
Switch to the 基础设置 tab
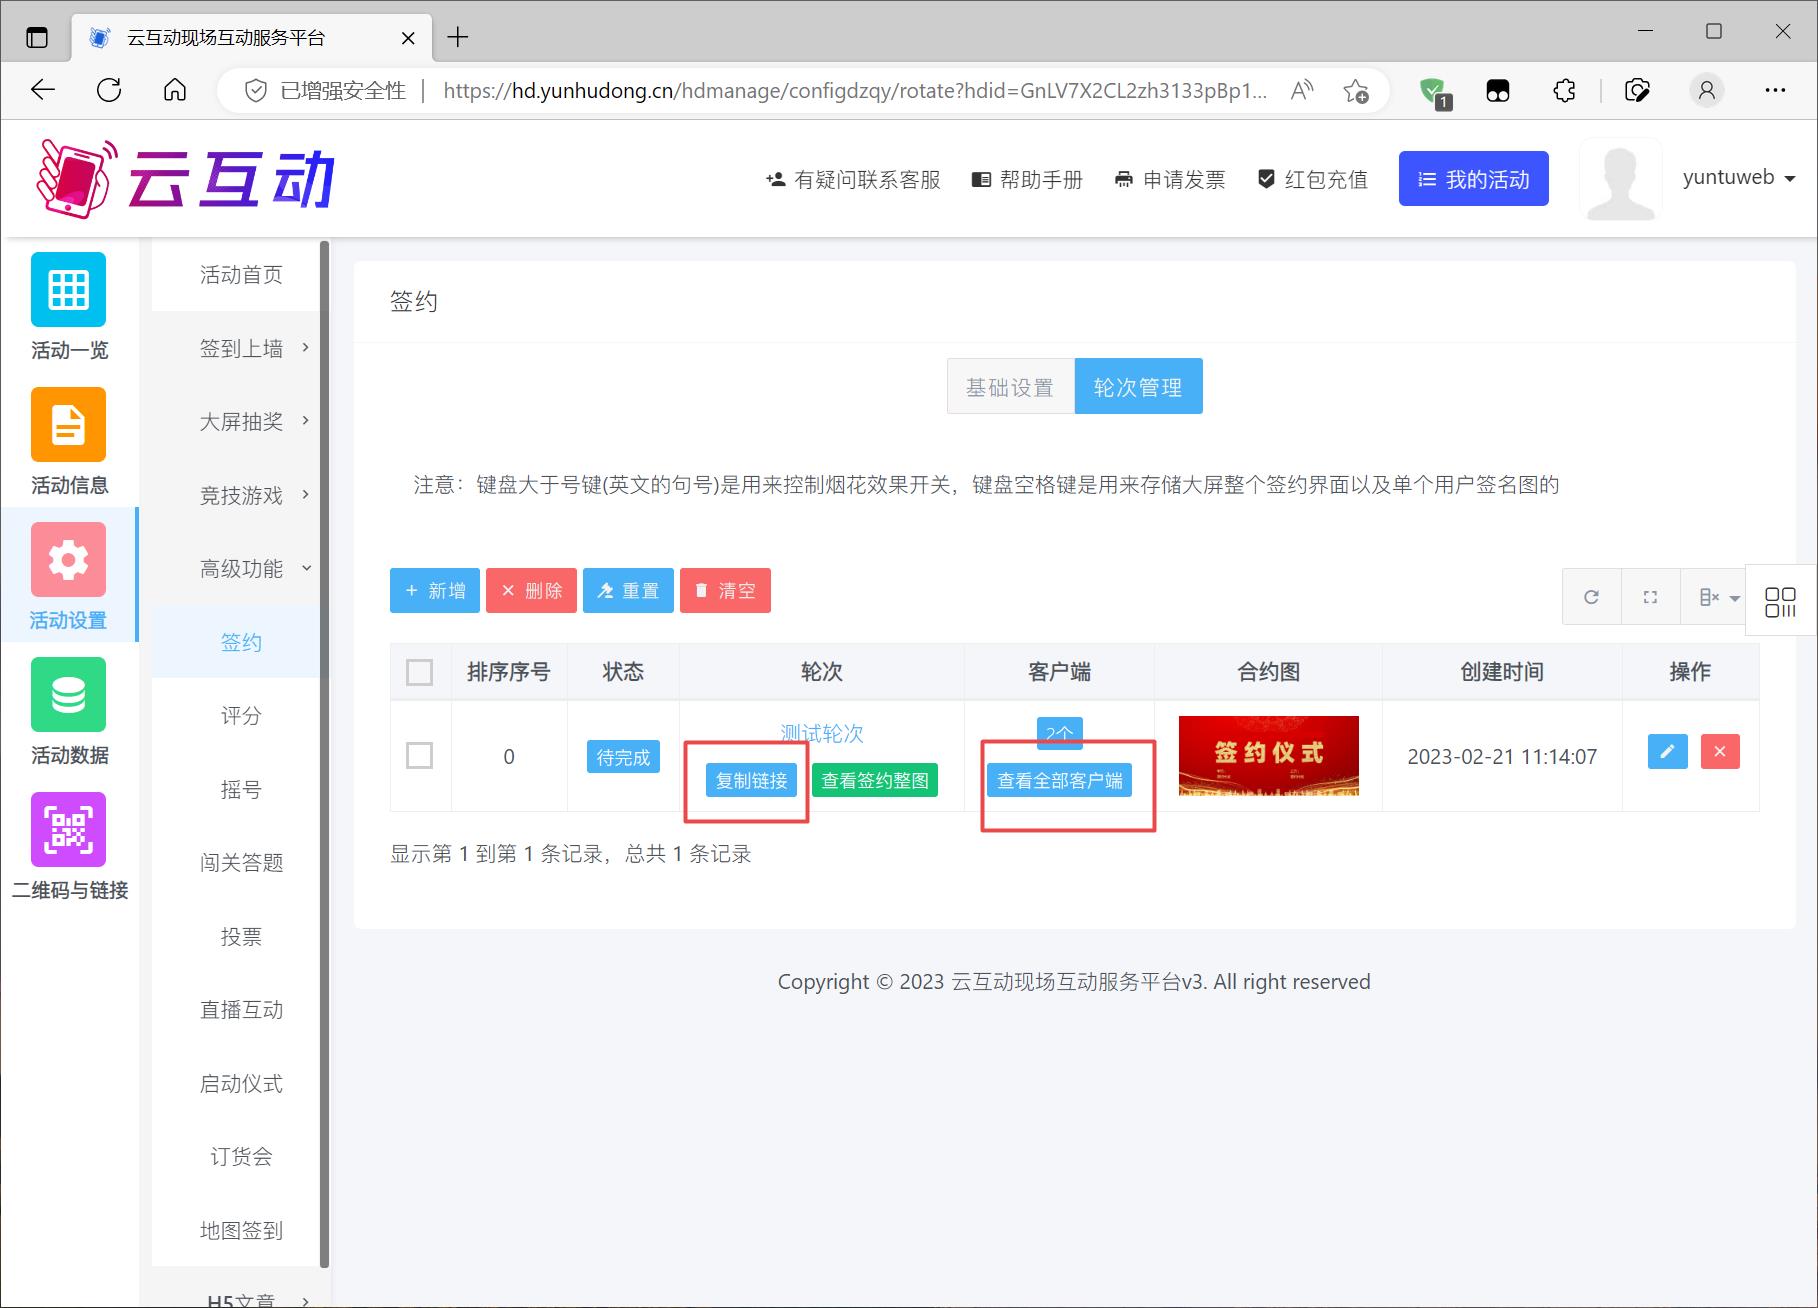point(1010,387)
